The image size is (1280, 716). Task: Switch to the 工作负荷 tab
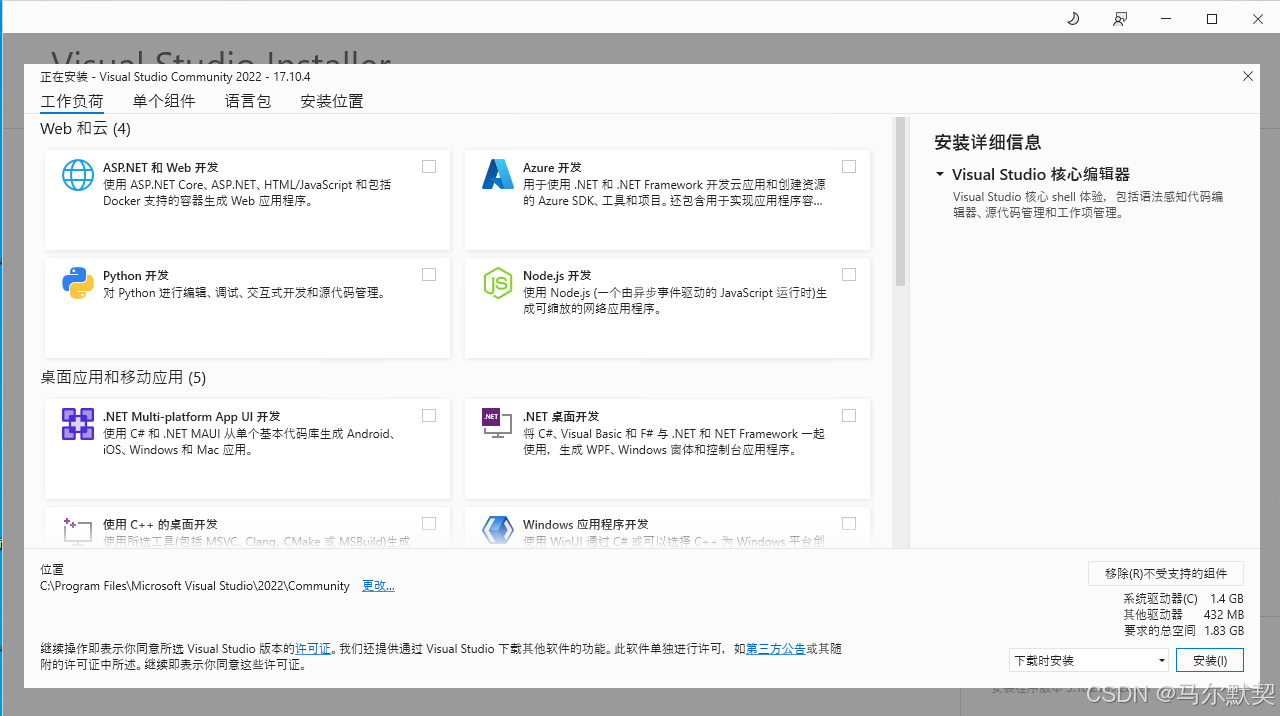[x=72, y=101]
